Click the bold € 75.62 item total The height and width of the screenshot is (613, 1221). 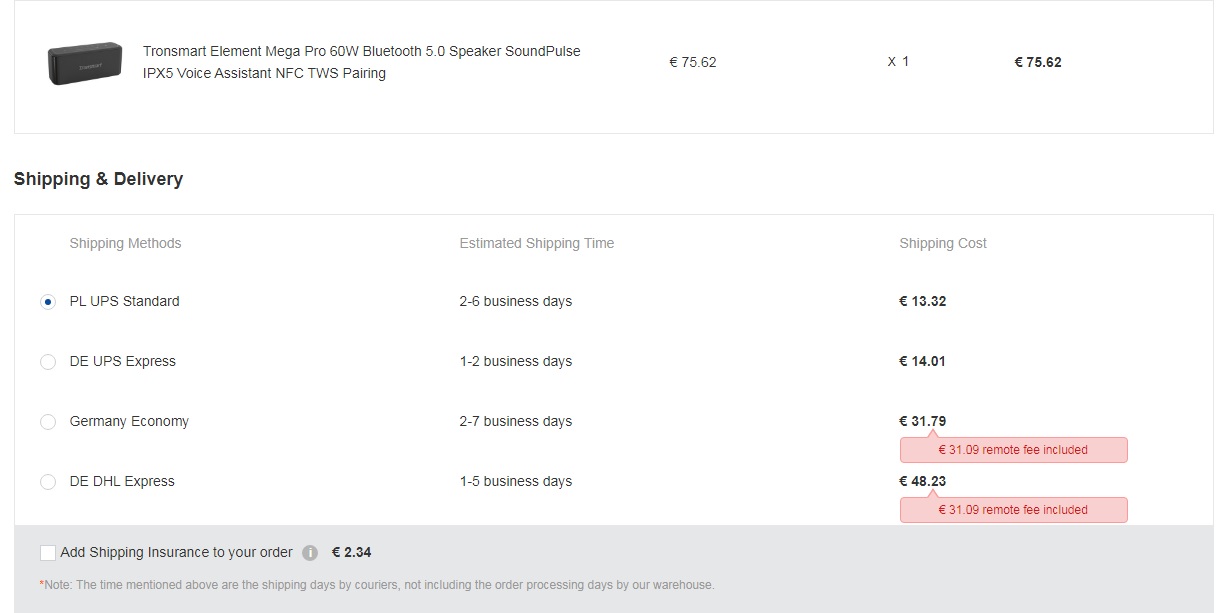click(x=1037, y=62)
